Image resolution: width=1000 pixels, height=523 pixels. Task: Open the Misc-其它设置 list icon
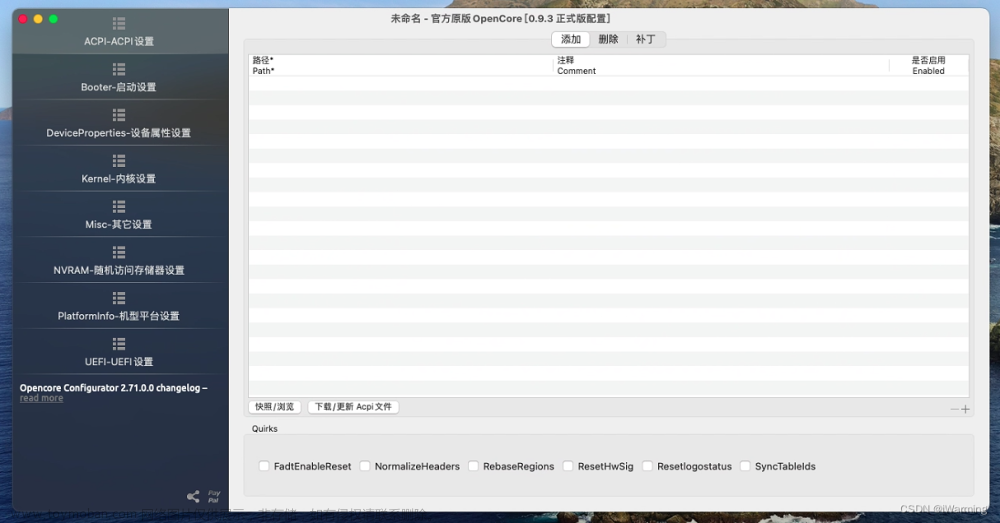pyautogui.click(x=119, y=207)
